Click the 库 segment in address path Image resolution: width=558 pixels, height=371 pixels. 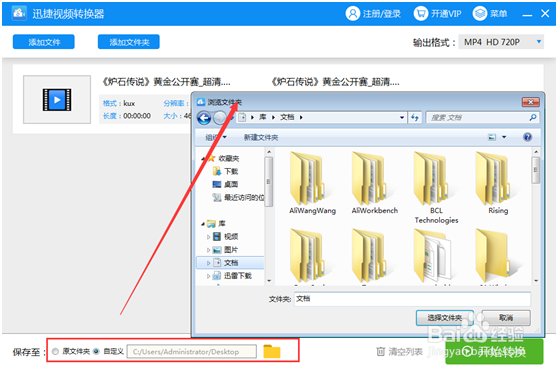[x=263, y=117]
